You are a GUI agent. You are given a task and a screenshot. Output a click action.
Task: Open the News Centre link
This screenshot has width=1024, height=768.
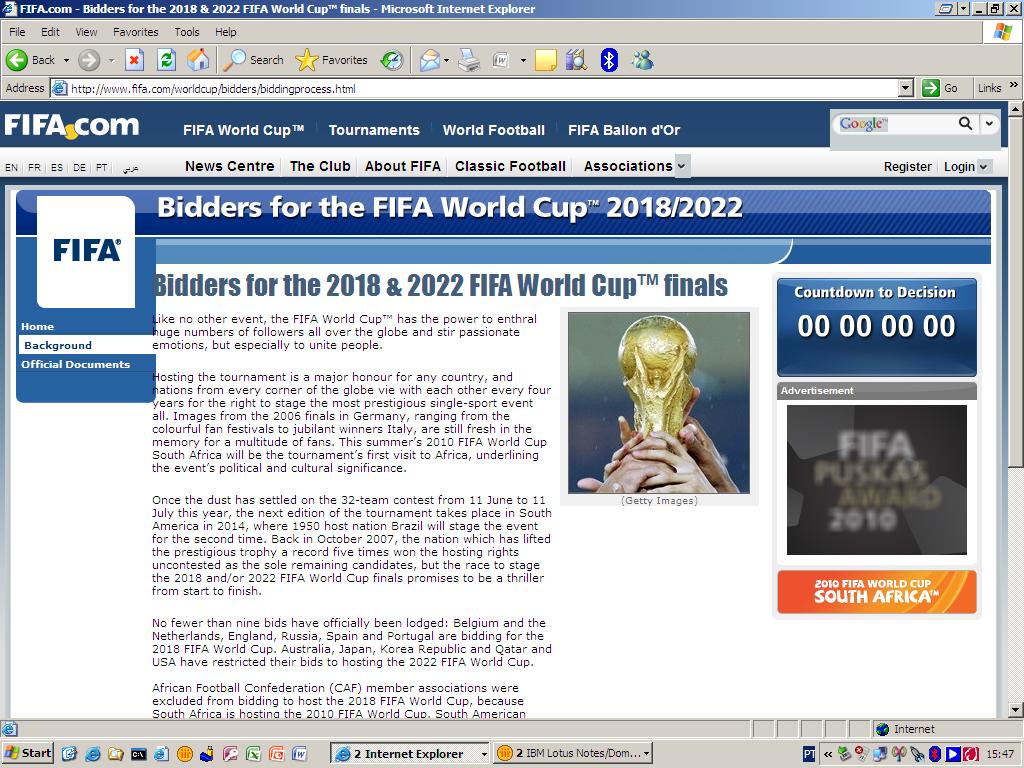[x=229, y=166]
